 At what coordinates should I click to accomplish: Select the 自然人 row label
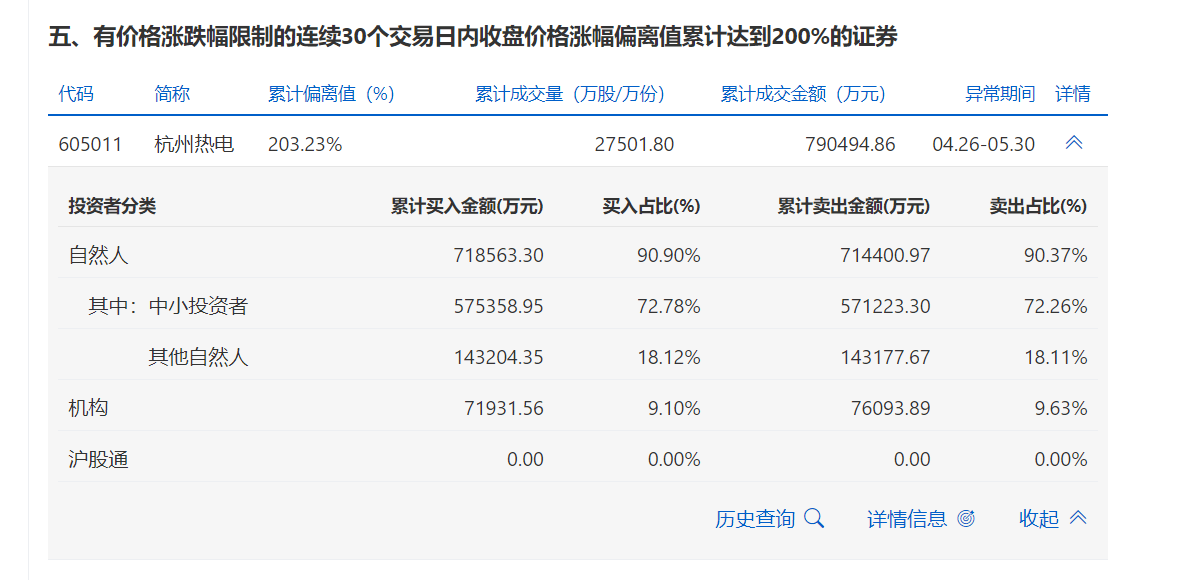[x=99, y=255]
